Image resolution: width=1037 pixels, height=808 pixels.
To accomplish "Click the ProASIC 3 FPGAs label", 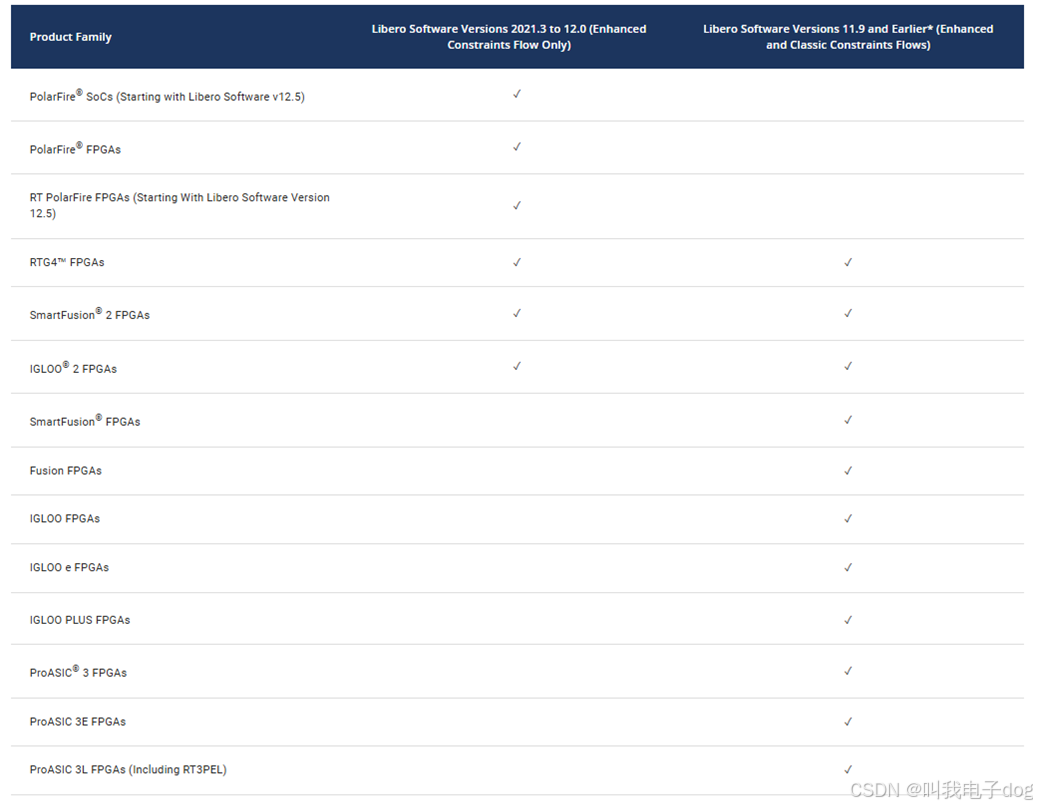I will pyautogui.click(x=78, y=672).
